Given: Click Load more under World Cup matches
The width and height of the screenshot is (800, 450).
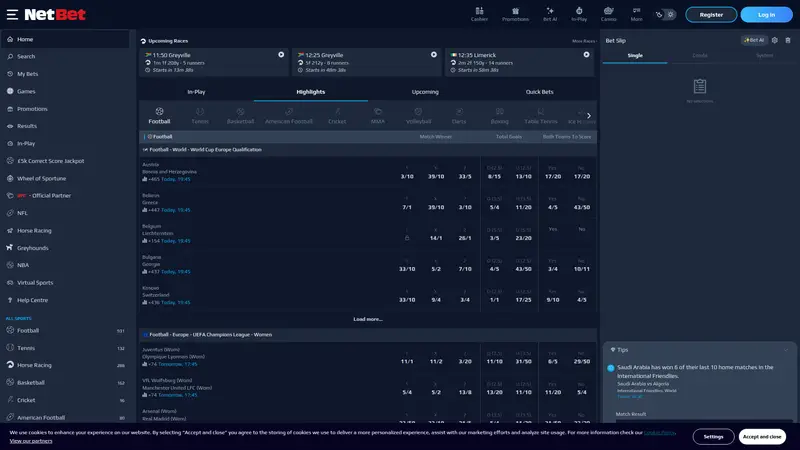Looking at the screenshot, I should 368,319.
